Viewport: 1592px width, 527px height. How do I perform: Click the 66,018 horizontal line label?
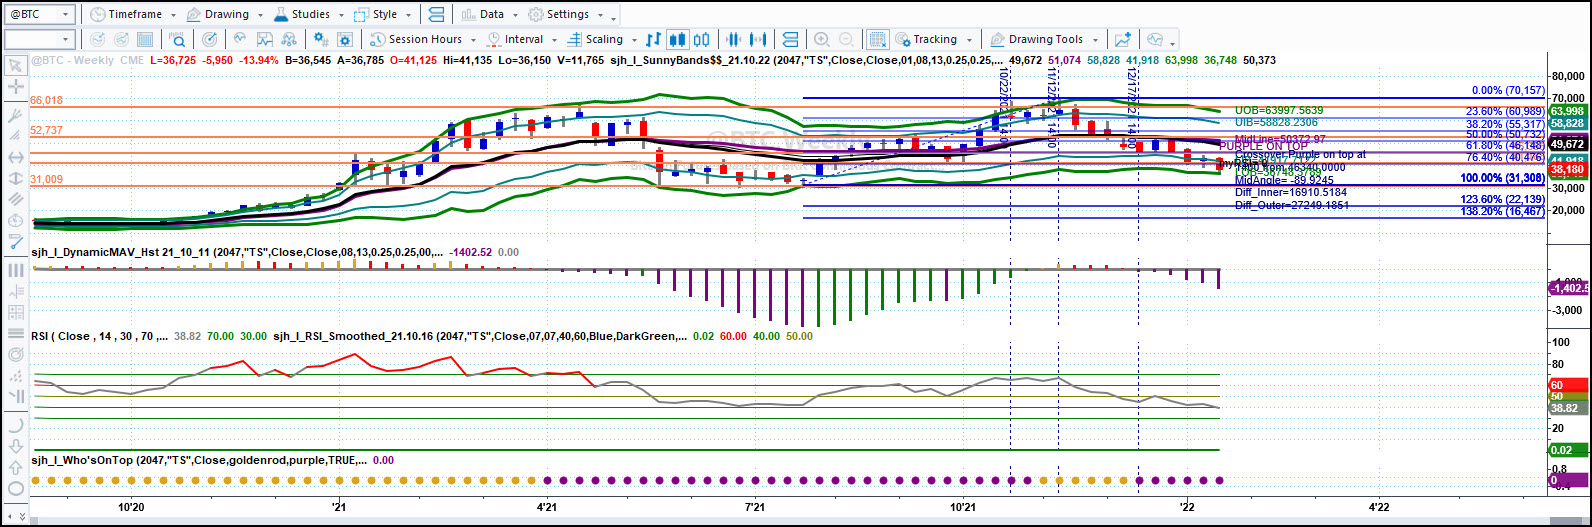(x=47, y=101)
